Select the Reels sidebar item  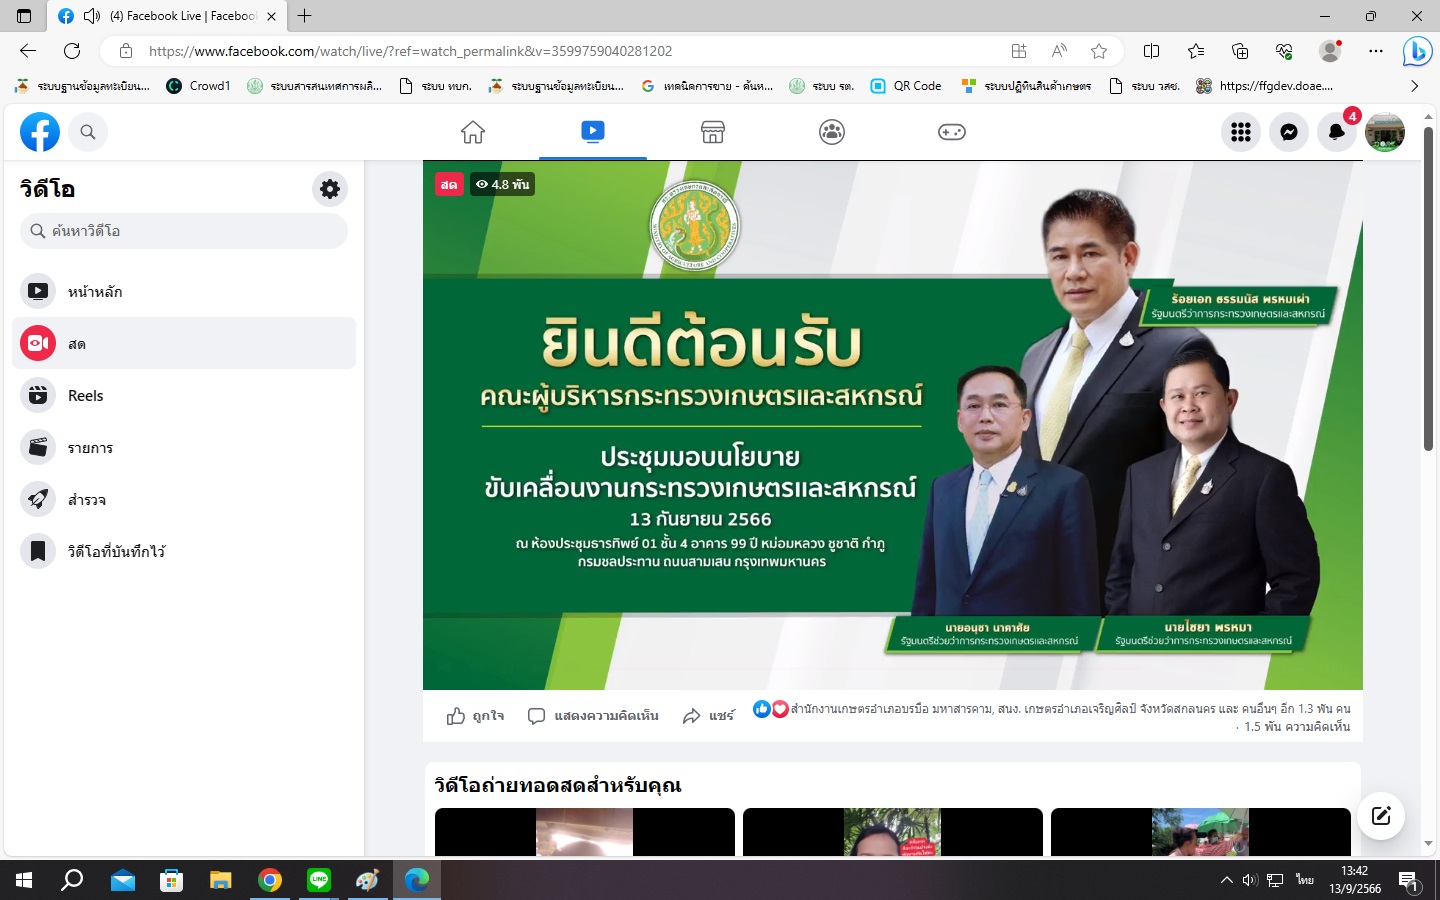coord(184,396)
